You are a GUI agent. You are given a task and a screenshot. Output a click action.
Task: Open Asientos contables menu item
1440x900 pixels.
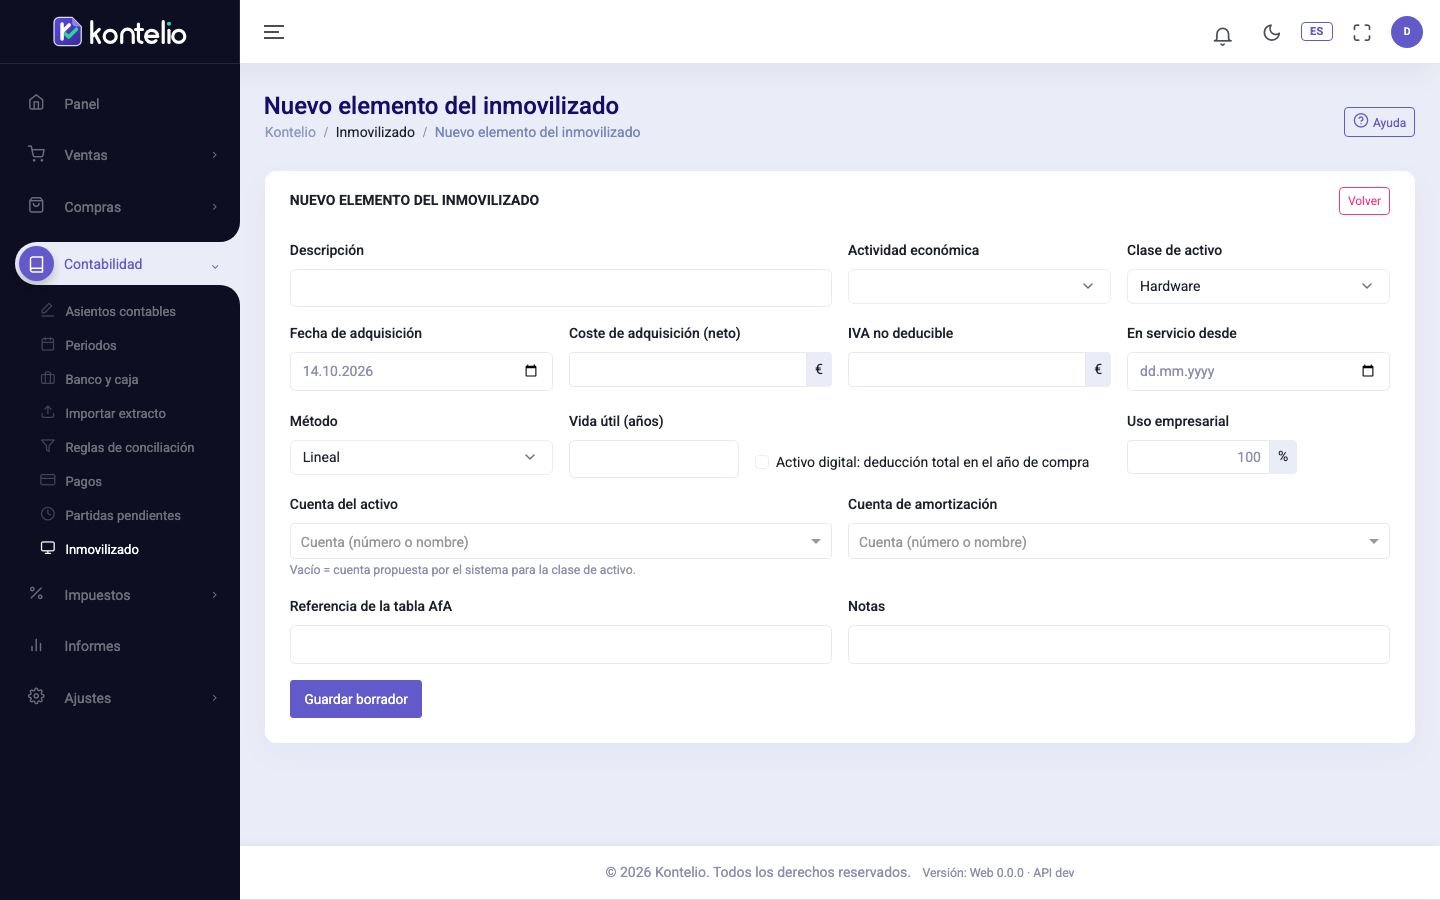click(x=120, y=311)
